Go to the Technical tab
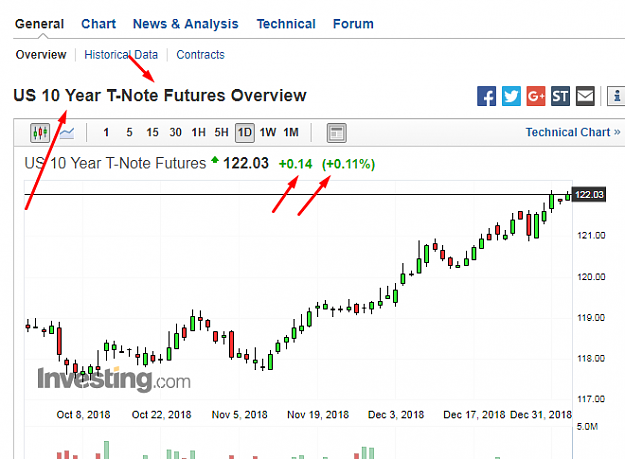Viewport: 625px width, 459px height. point(286,24)
